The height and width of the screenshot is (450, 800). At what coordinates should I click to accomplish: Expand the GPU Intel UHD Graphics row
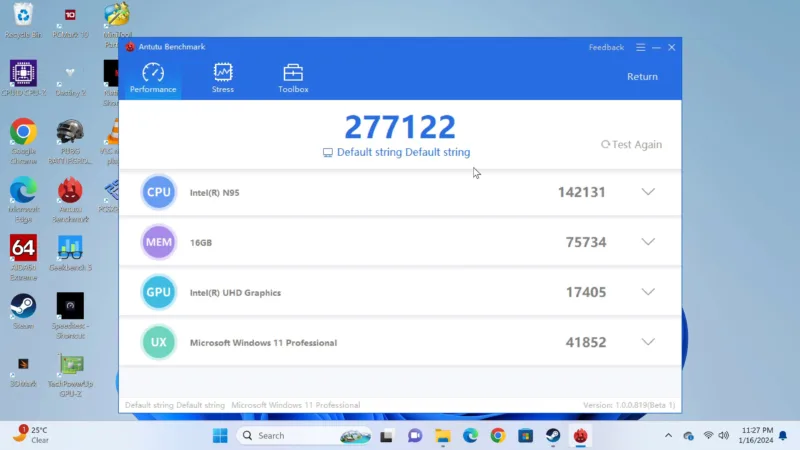coord(647,292)
